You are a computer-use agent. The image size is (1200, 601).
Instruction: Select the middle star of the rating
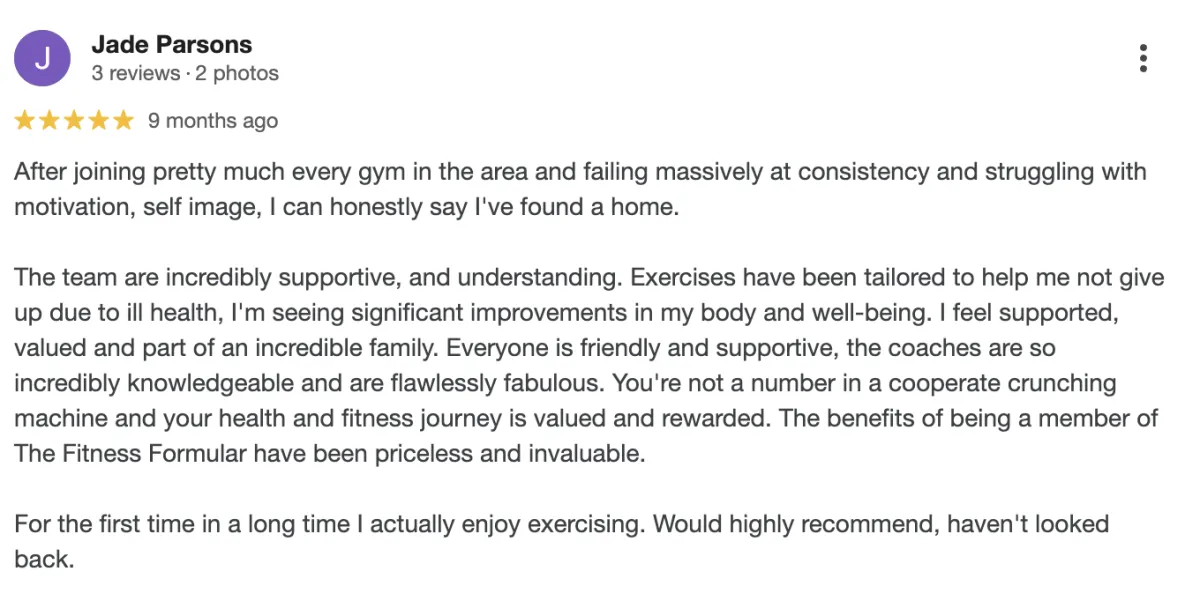[74, 121]
